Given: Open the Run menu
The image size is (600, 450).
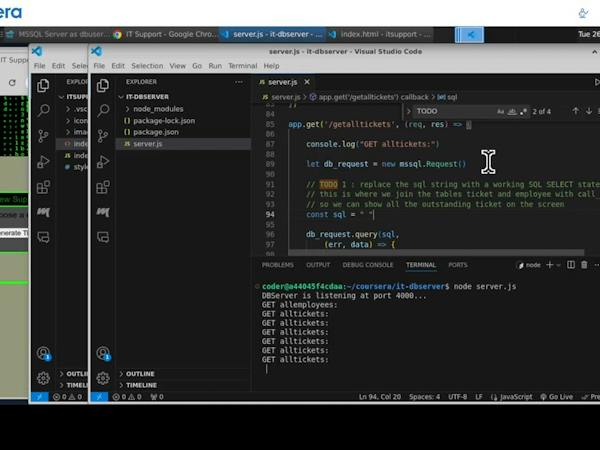Looking at the screenshot, I should click(x=215, y=66).
